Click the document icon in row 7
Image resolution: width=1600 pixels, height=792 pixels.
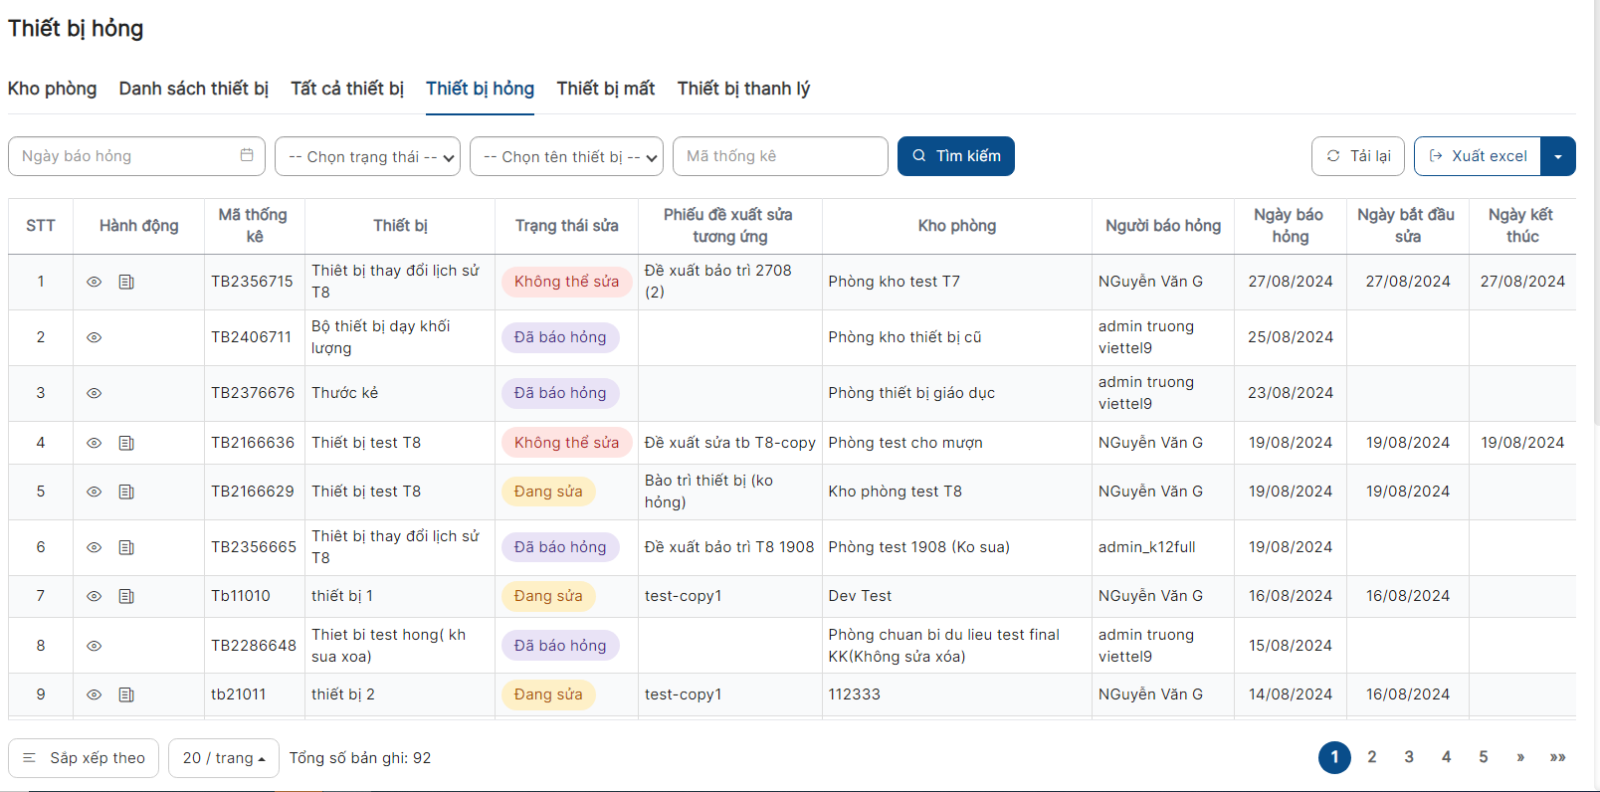[126, 596]
